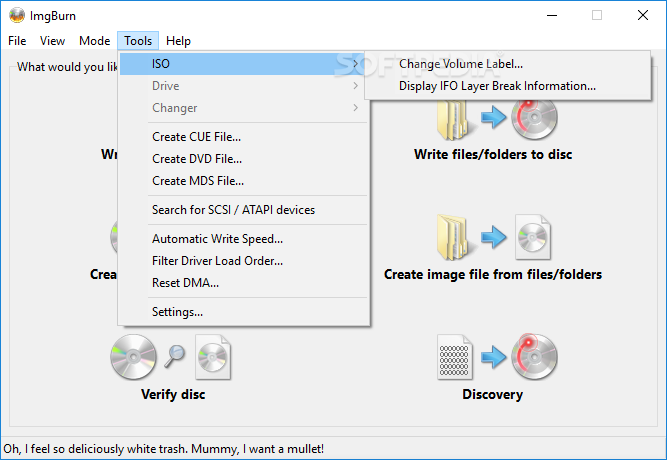Screen dimensions: 667x460
Task: Click burning disc icon above Write files/folders to disc
Action: pos(534,119)
